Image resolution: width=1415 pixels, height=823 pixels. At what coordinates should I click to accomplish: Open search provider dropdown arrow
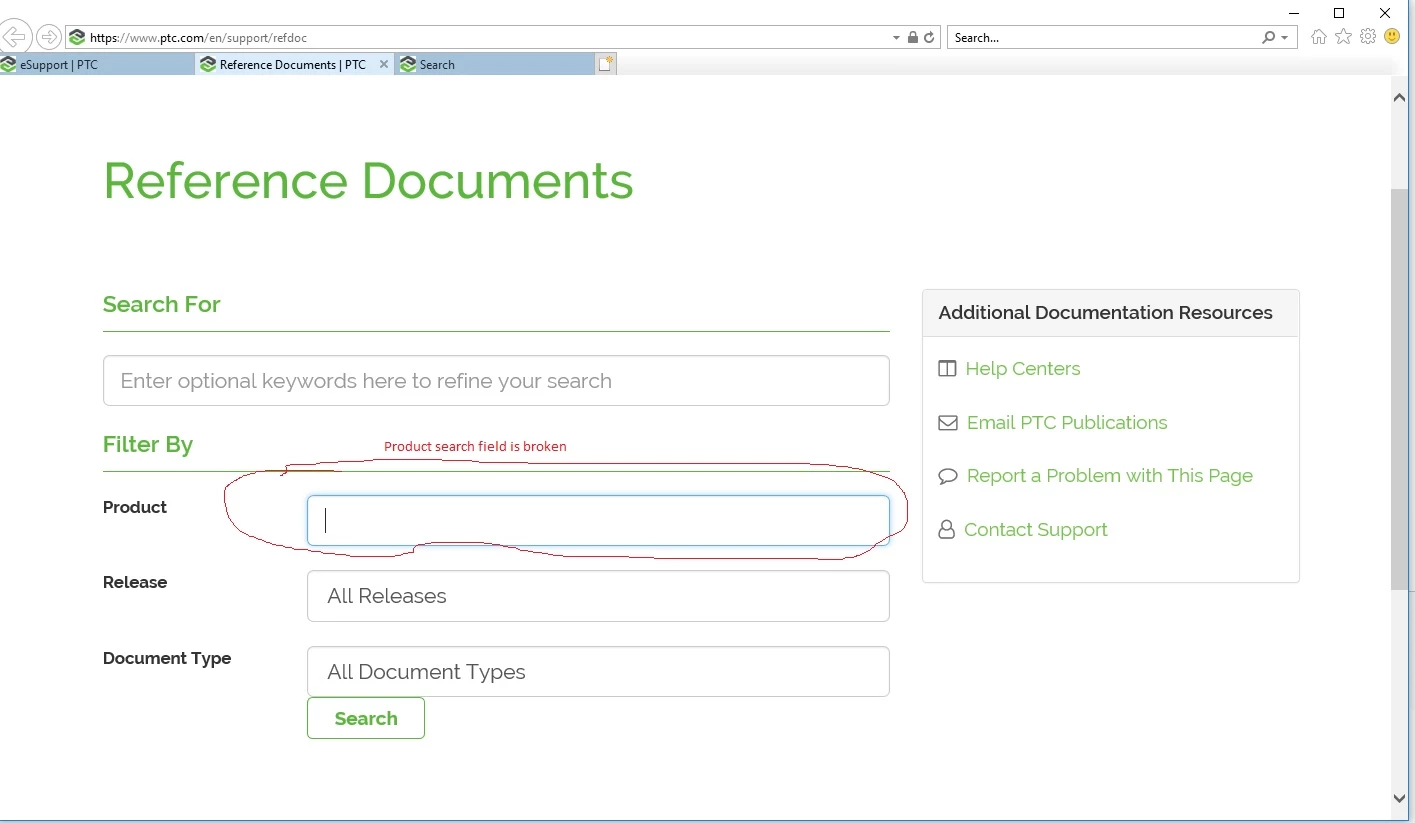point(1285,38)
